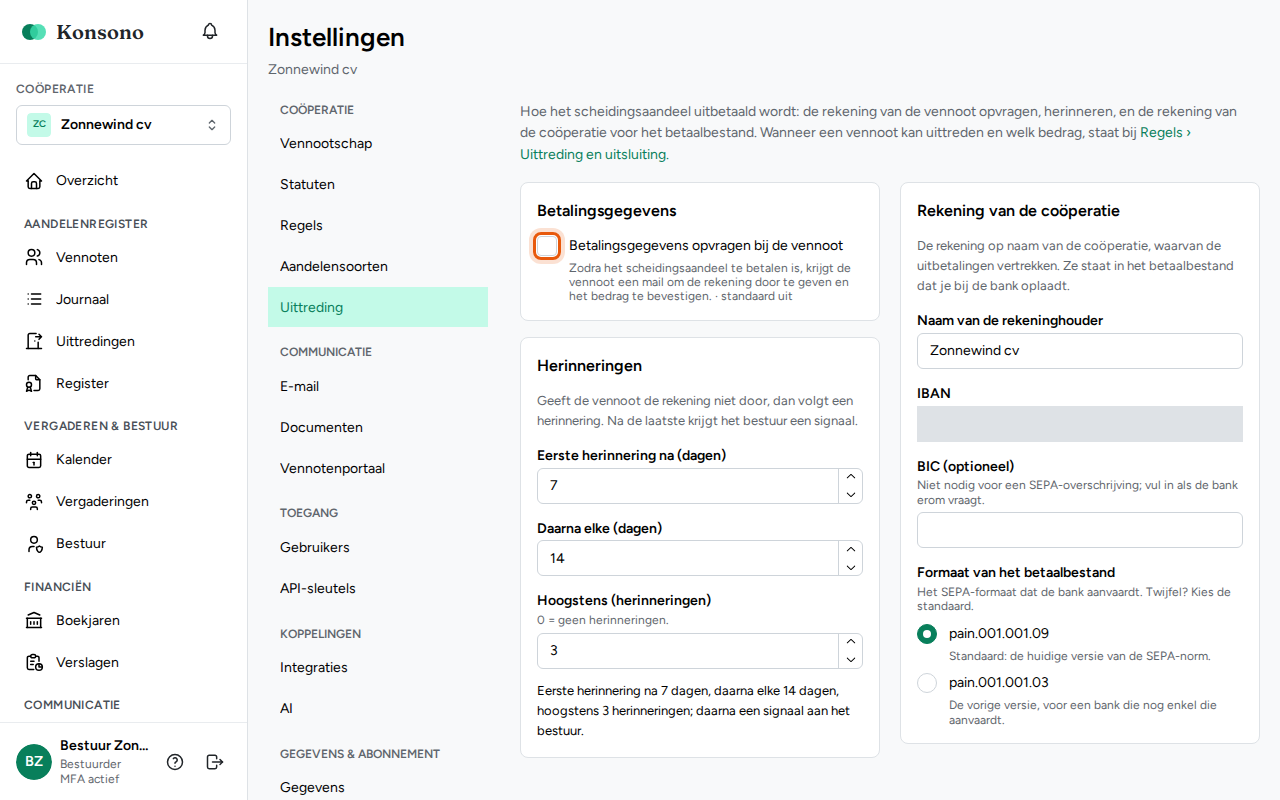
Task: Log out using the exit icon
Action: point(214,762)
